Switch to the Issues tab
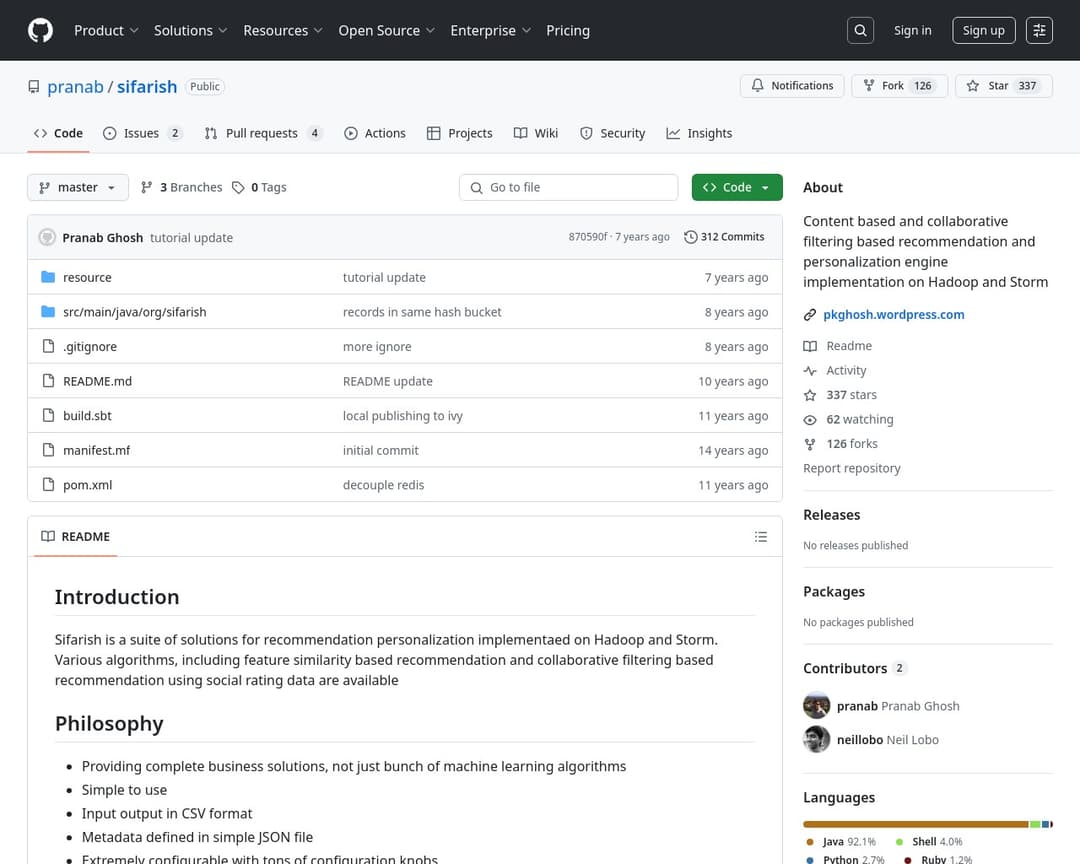The image size is (1080, 864). tap(142, 133)
